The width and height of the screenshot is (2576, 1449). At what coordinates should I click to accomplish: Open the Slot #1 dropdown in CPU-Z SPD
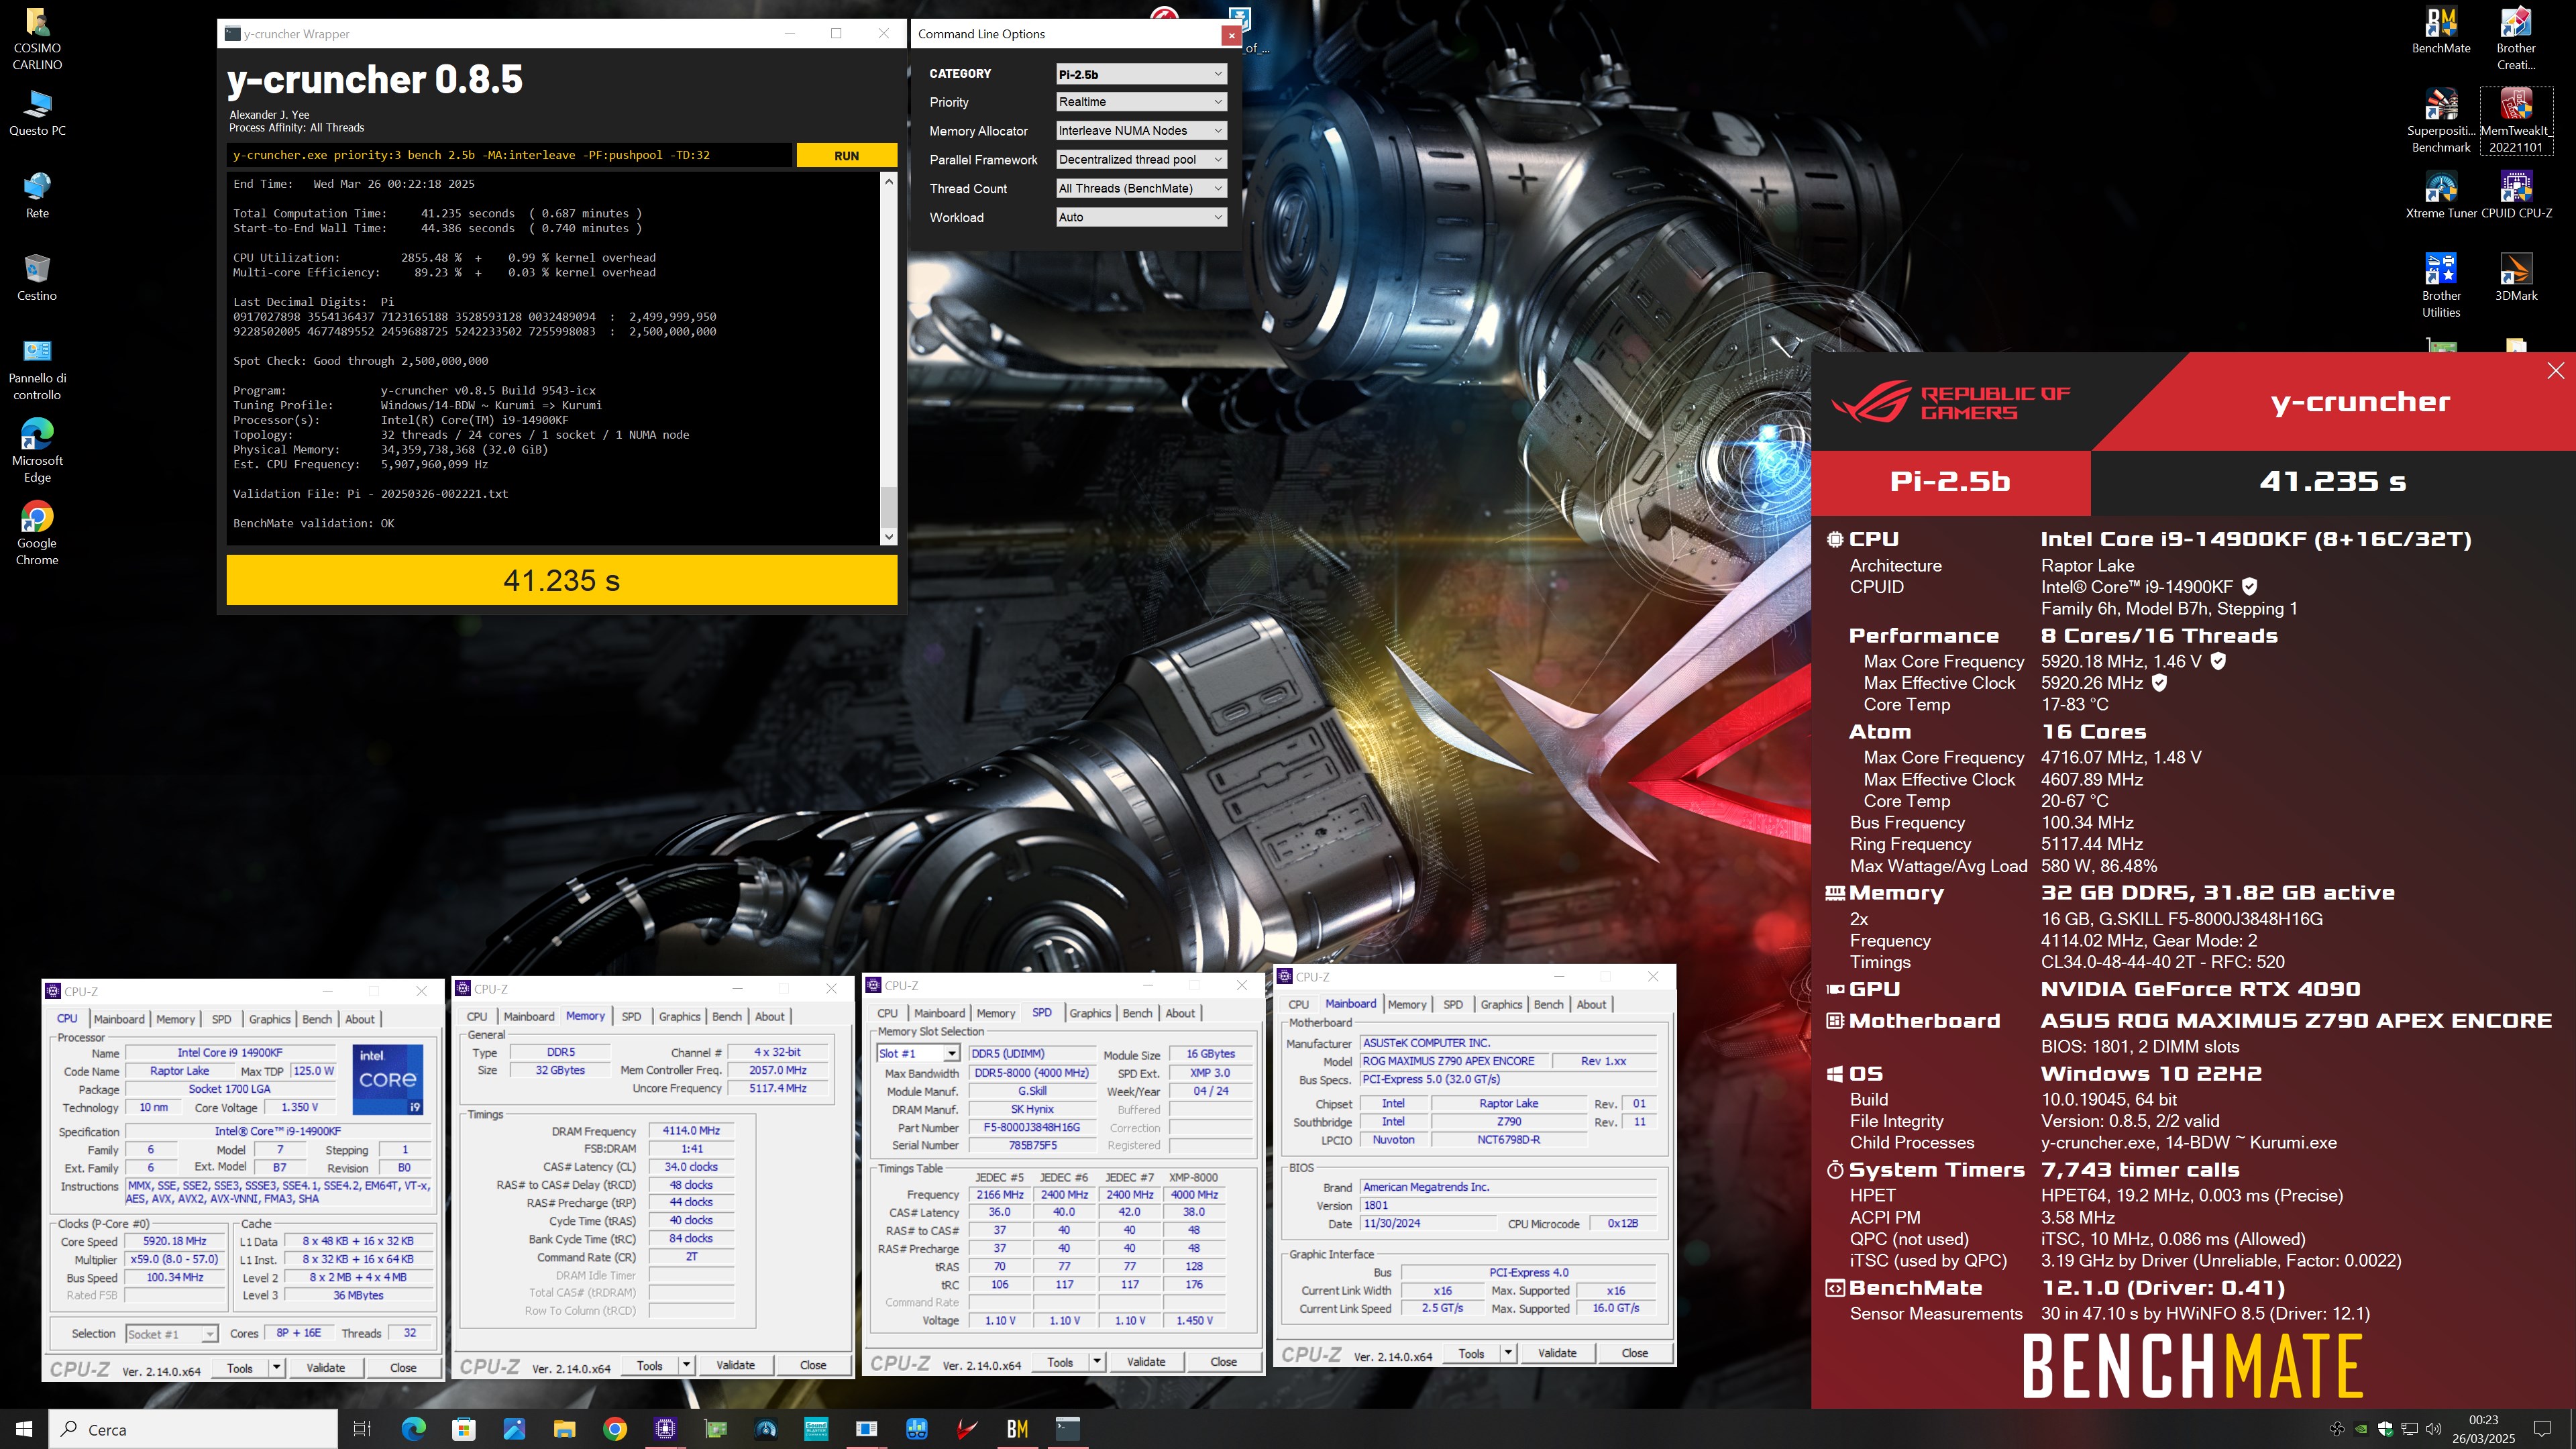918,1053
